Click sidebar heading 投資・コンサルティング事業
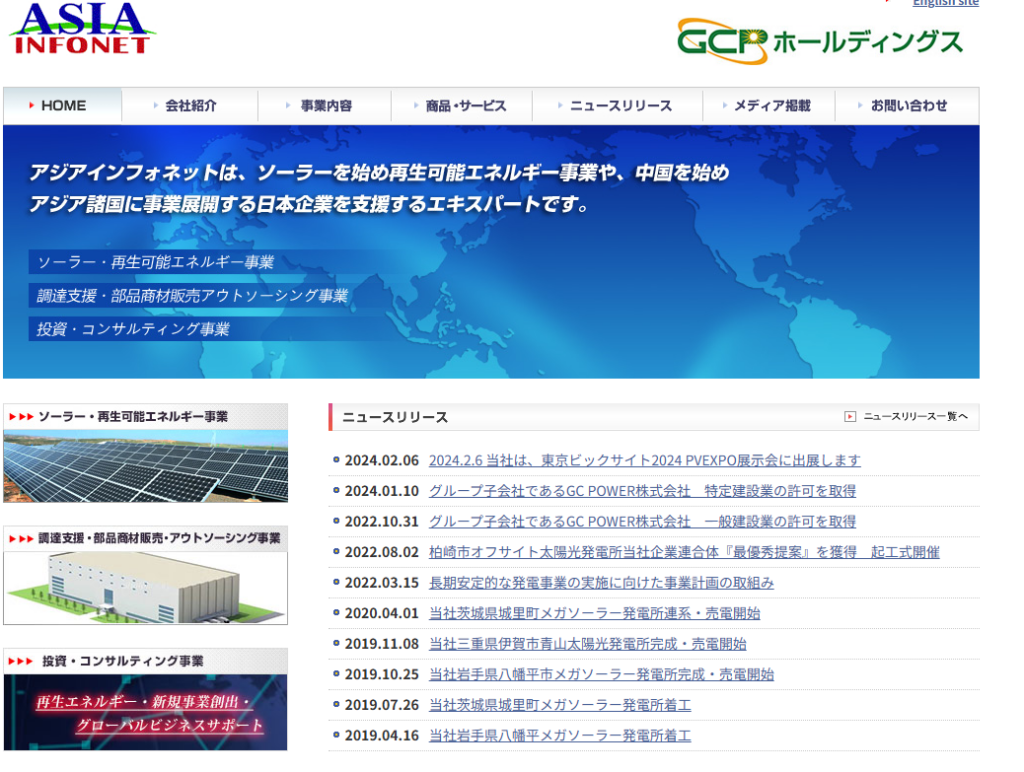Screen dimensions: 1024x772 [122, 661]
